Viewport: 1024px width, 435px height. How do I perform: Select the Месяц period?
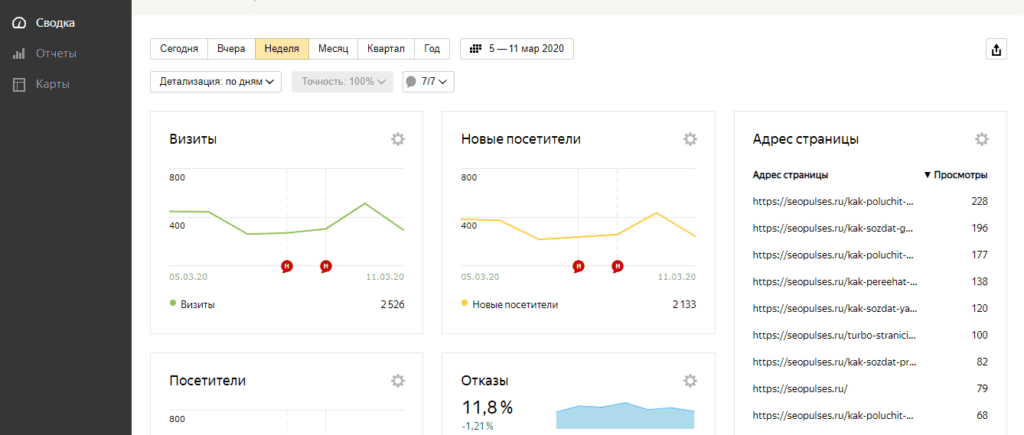point(333,49)
